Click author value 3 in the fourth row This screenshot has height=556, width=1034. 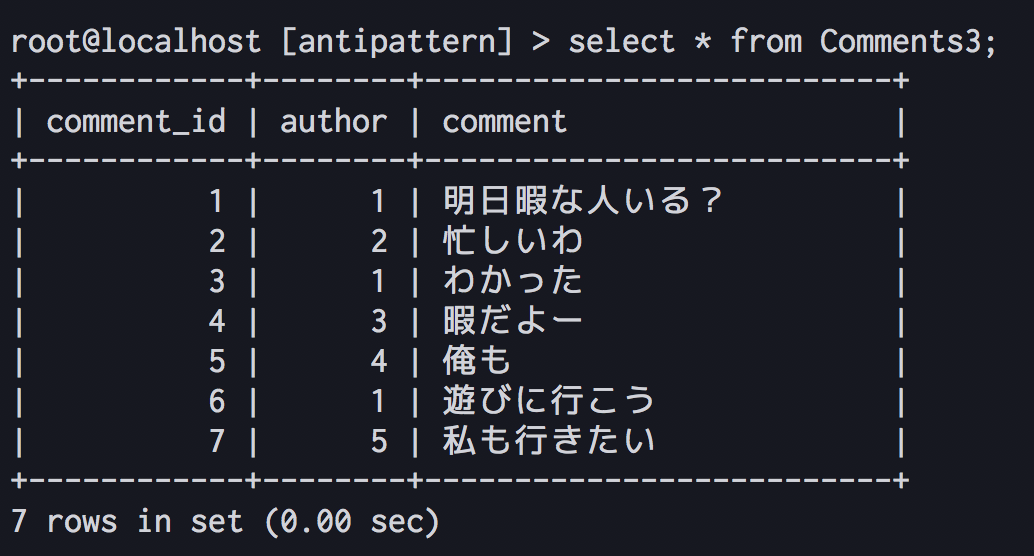pyautogui.click(x=379, y=321)
